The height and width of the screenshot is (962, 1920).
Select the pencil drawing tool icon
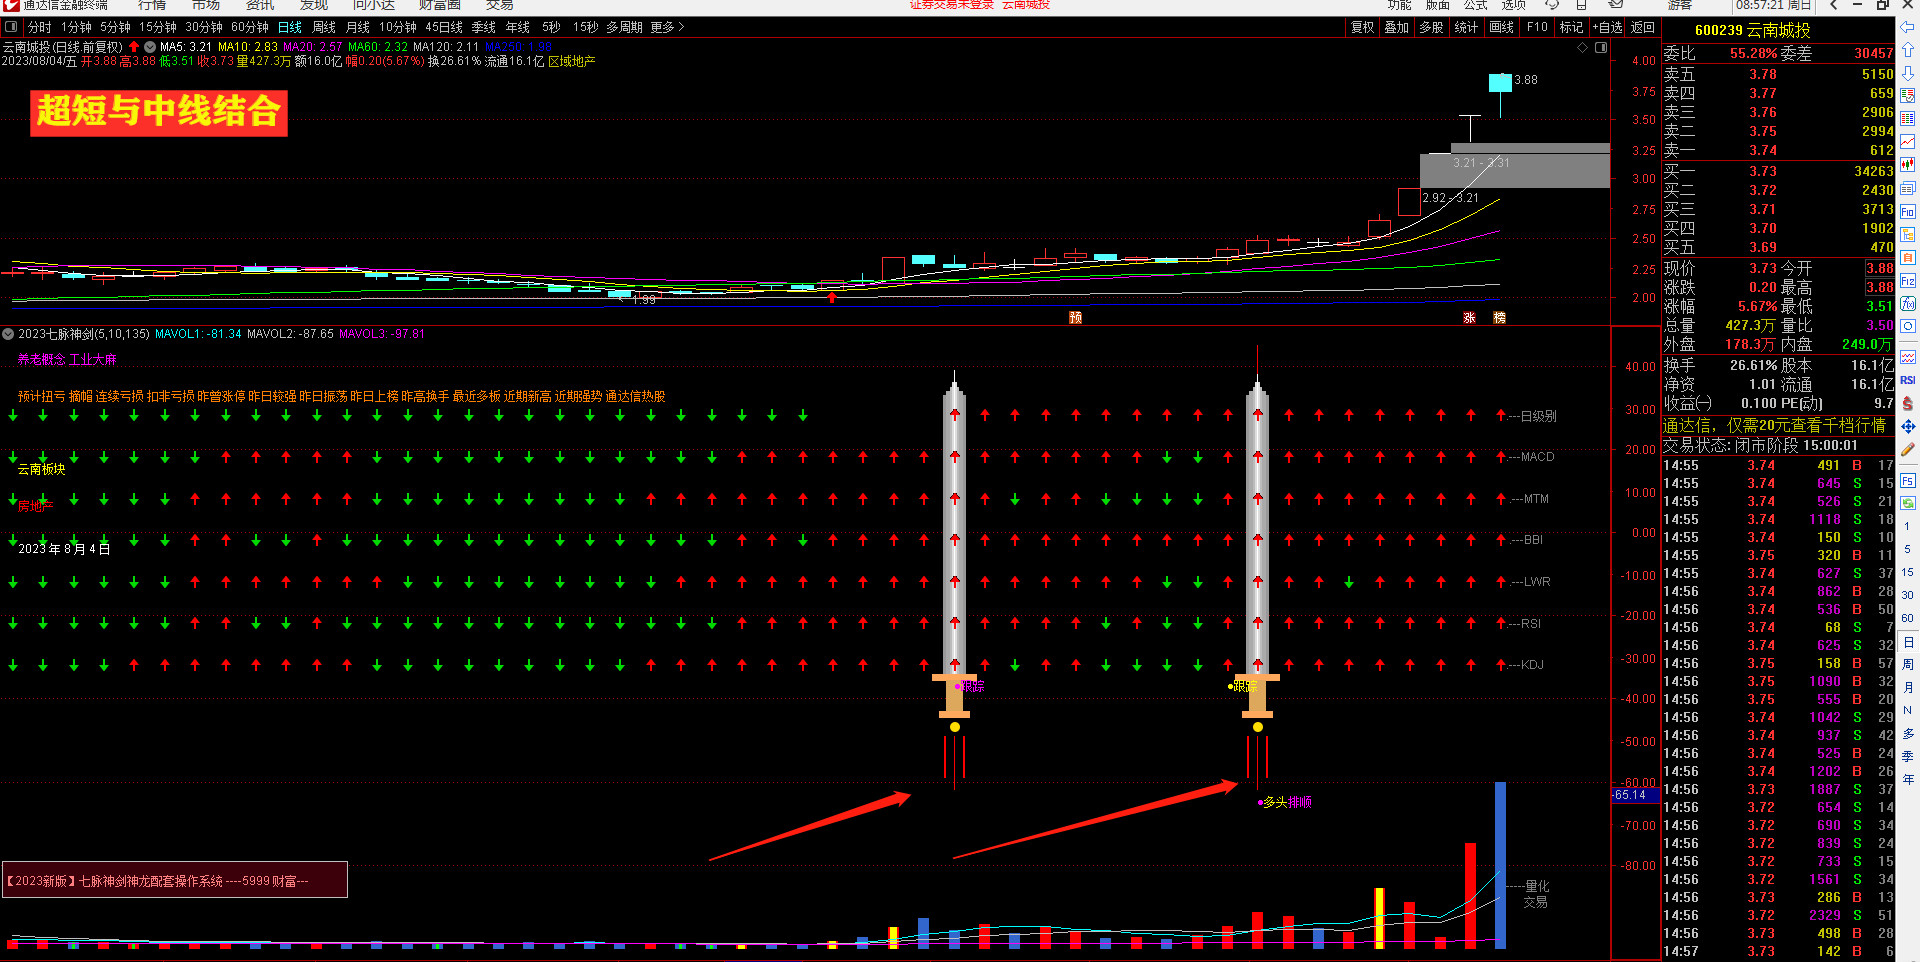pos(1908,450)
